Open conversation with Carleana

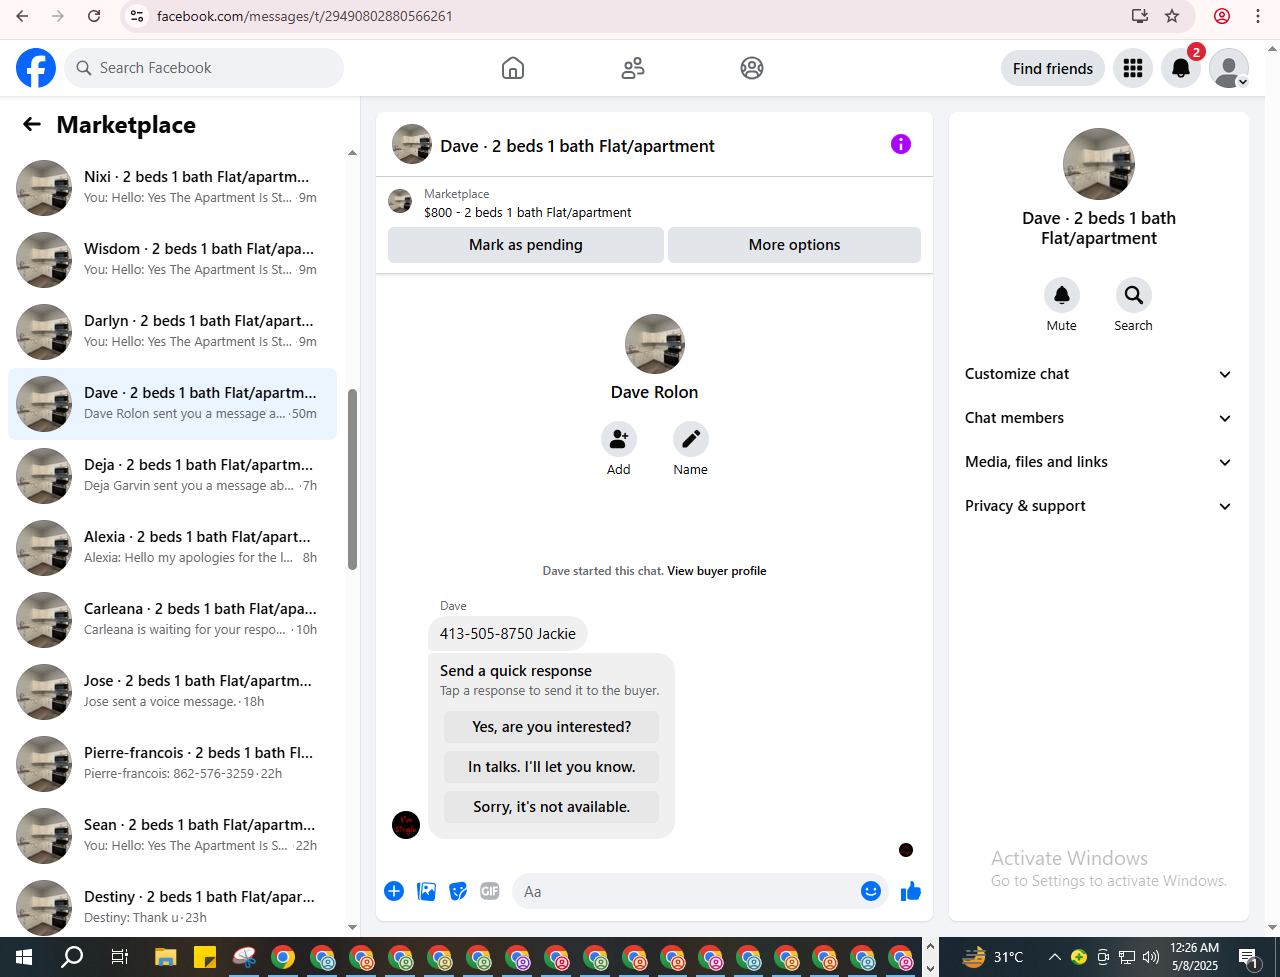tap(172, 620)
